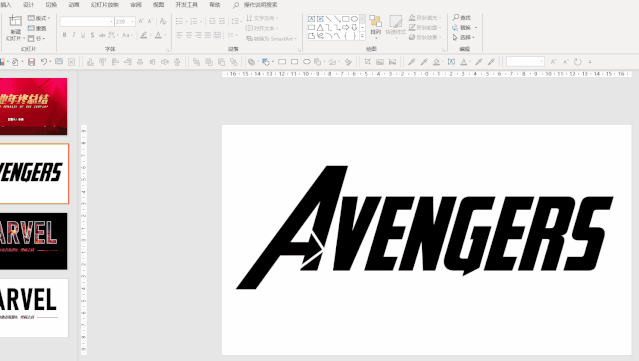Click the increase indent icon

click(222, 21)
